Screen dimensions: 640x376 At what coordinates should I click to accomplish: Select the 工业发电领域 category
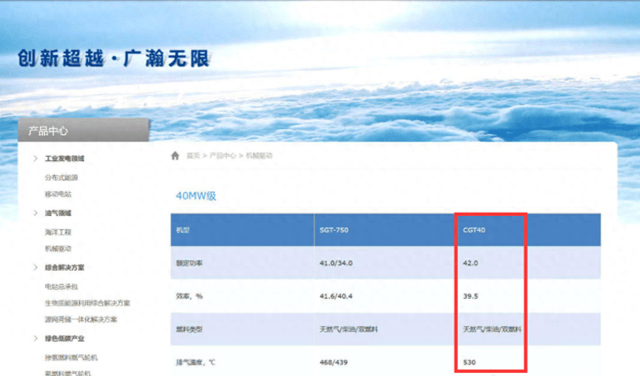(x=64, y=158)
